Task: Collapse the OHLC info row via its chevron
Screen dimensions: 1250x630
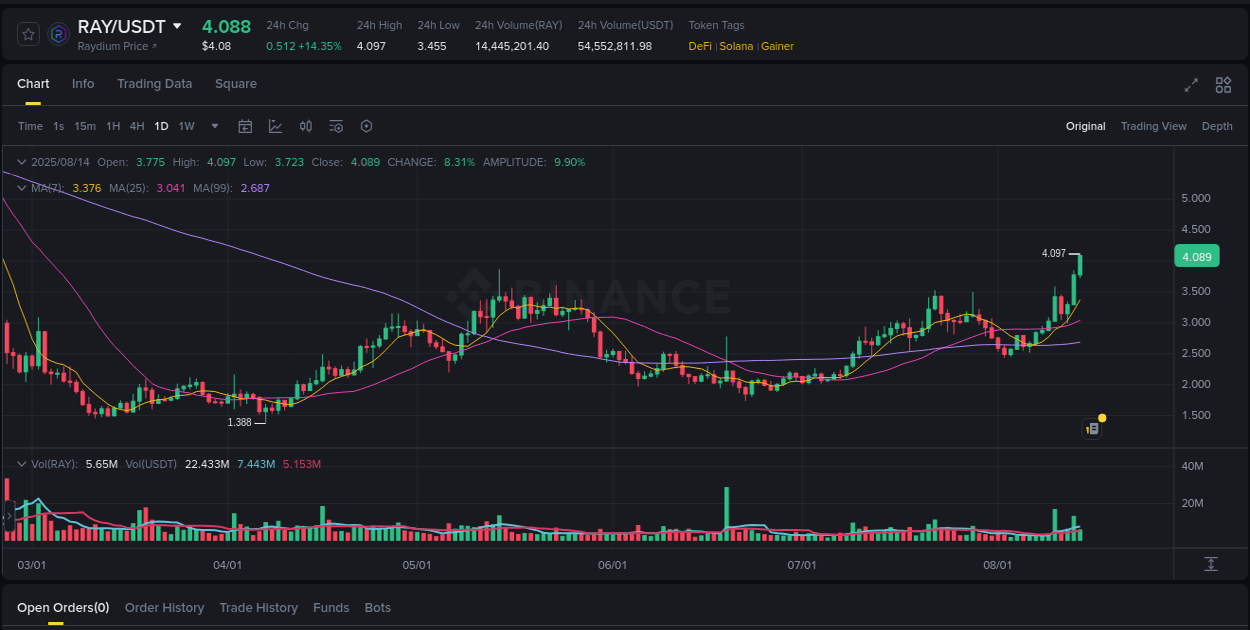Action: coord(21,161)
